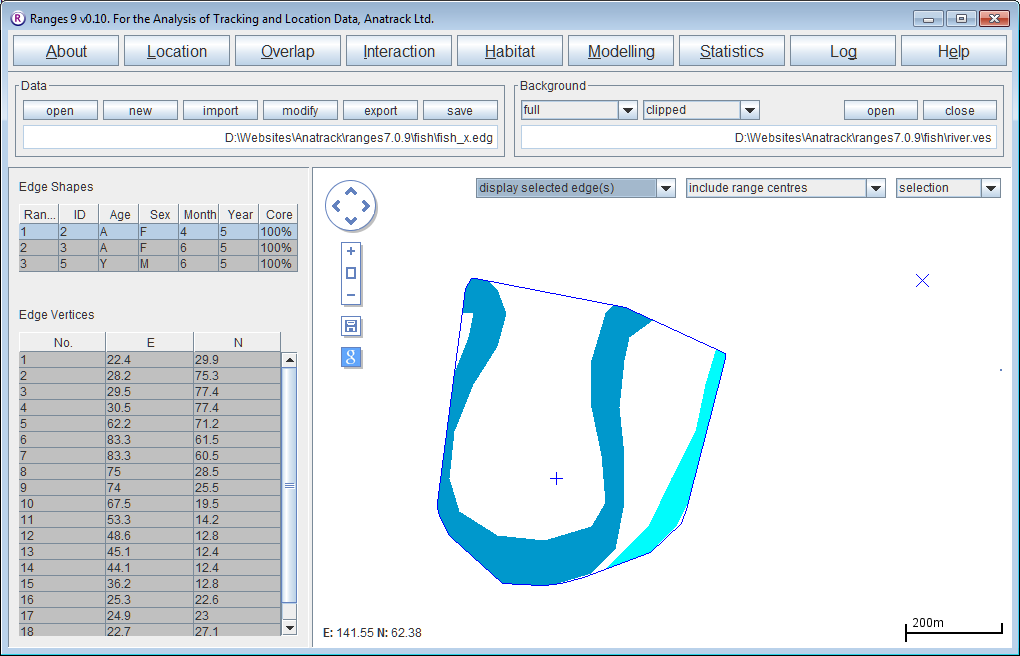Click the Google map icon
The height and width of the screenshot is (656, 1020).
[x=351, y=358]
